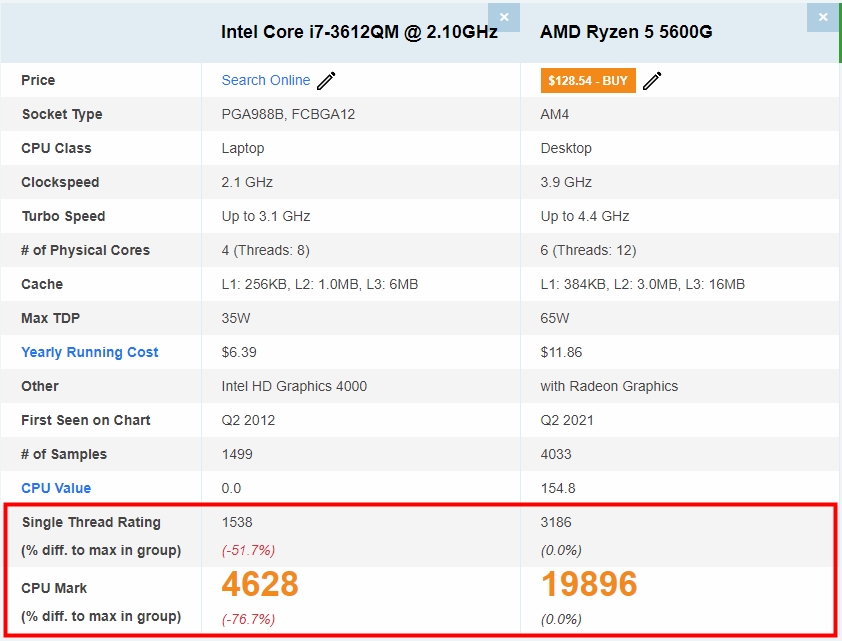Viewport: 842px width, 641px height.
Task: Select AM4 socket value
Action: pos(555,114)
